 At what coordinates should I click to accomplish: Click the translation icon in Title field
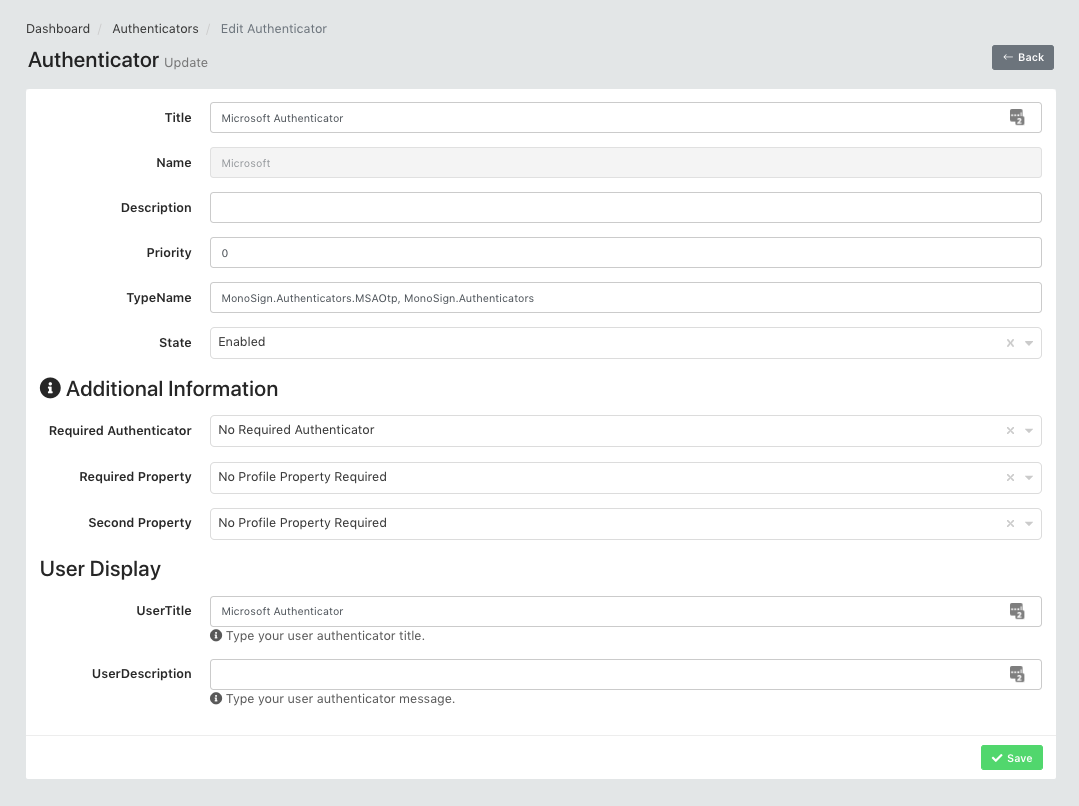click(1017, 118)
